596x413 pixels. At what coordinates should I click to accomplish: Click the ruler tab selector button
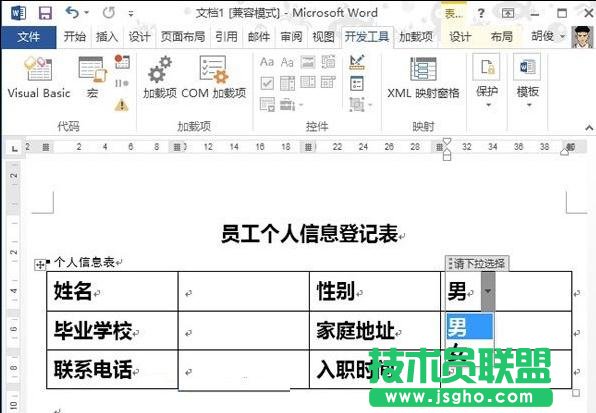(14, 148)
